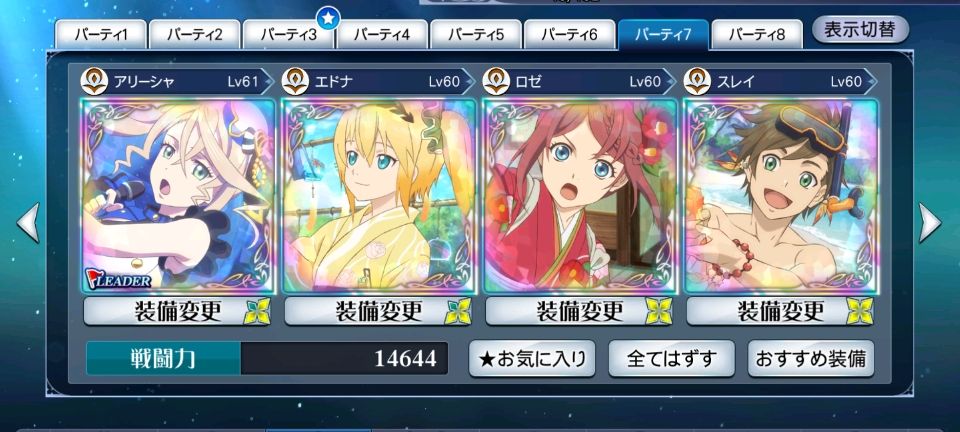Go to the next party with the right arrow
The height and width of the screenshot is (432, 960).
930,223
